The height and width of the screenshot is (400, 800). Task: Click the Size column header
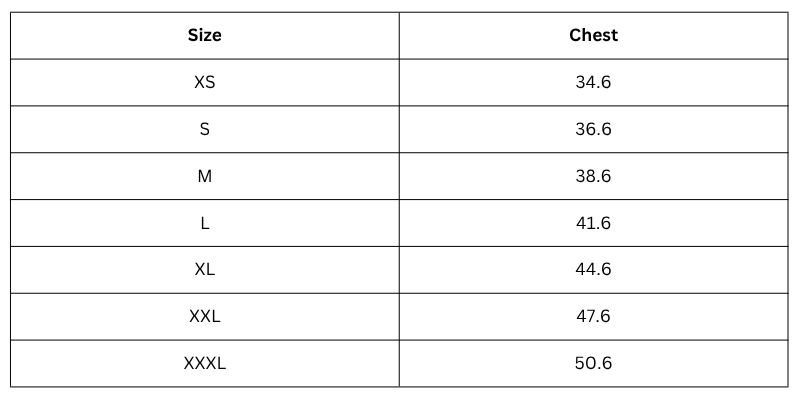tap(205, 35)
